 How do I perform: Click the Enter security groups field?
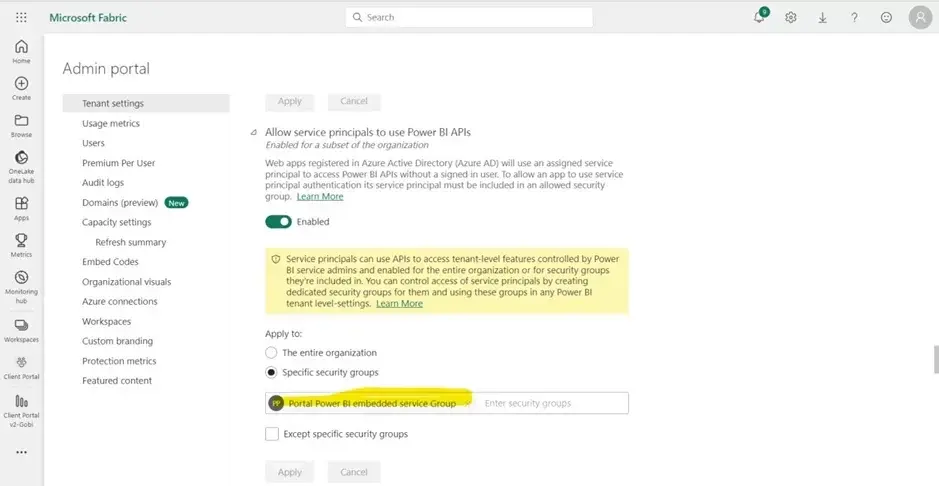click(x=553, y=403)
